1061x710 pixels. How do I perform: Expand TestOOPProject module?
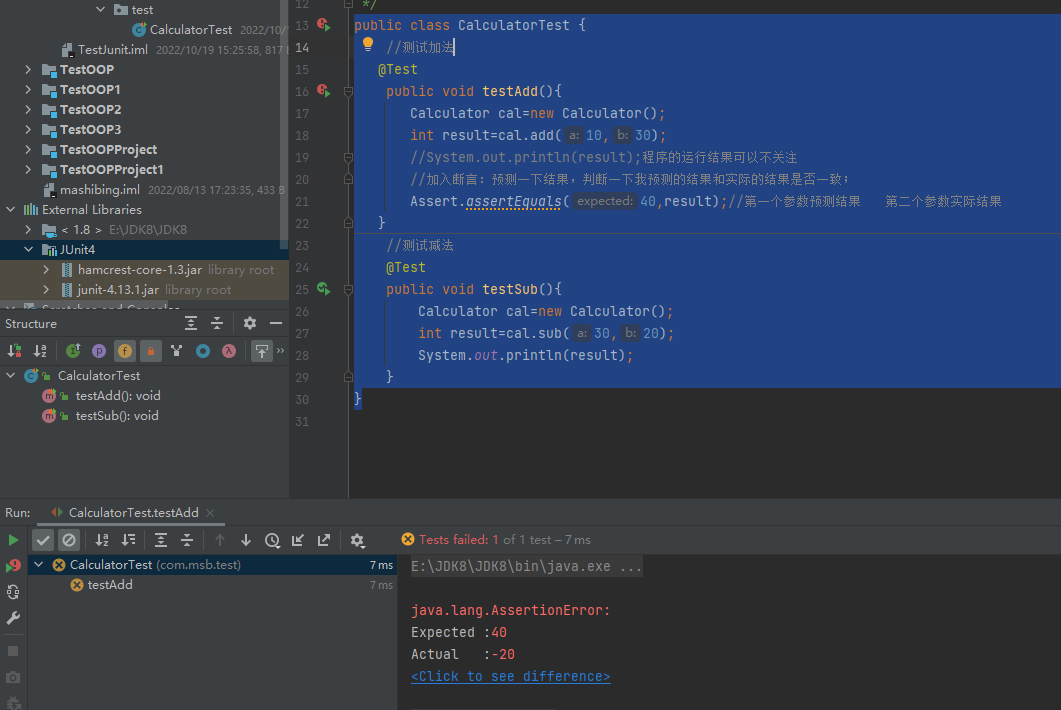[x=28, y=149]
